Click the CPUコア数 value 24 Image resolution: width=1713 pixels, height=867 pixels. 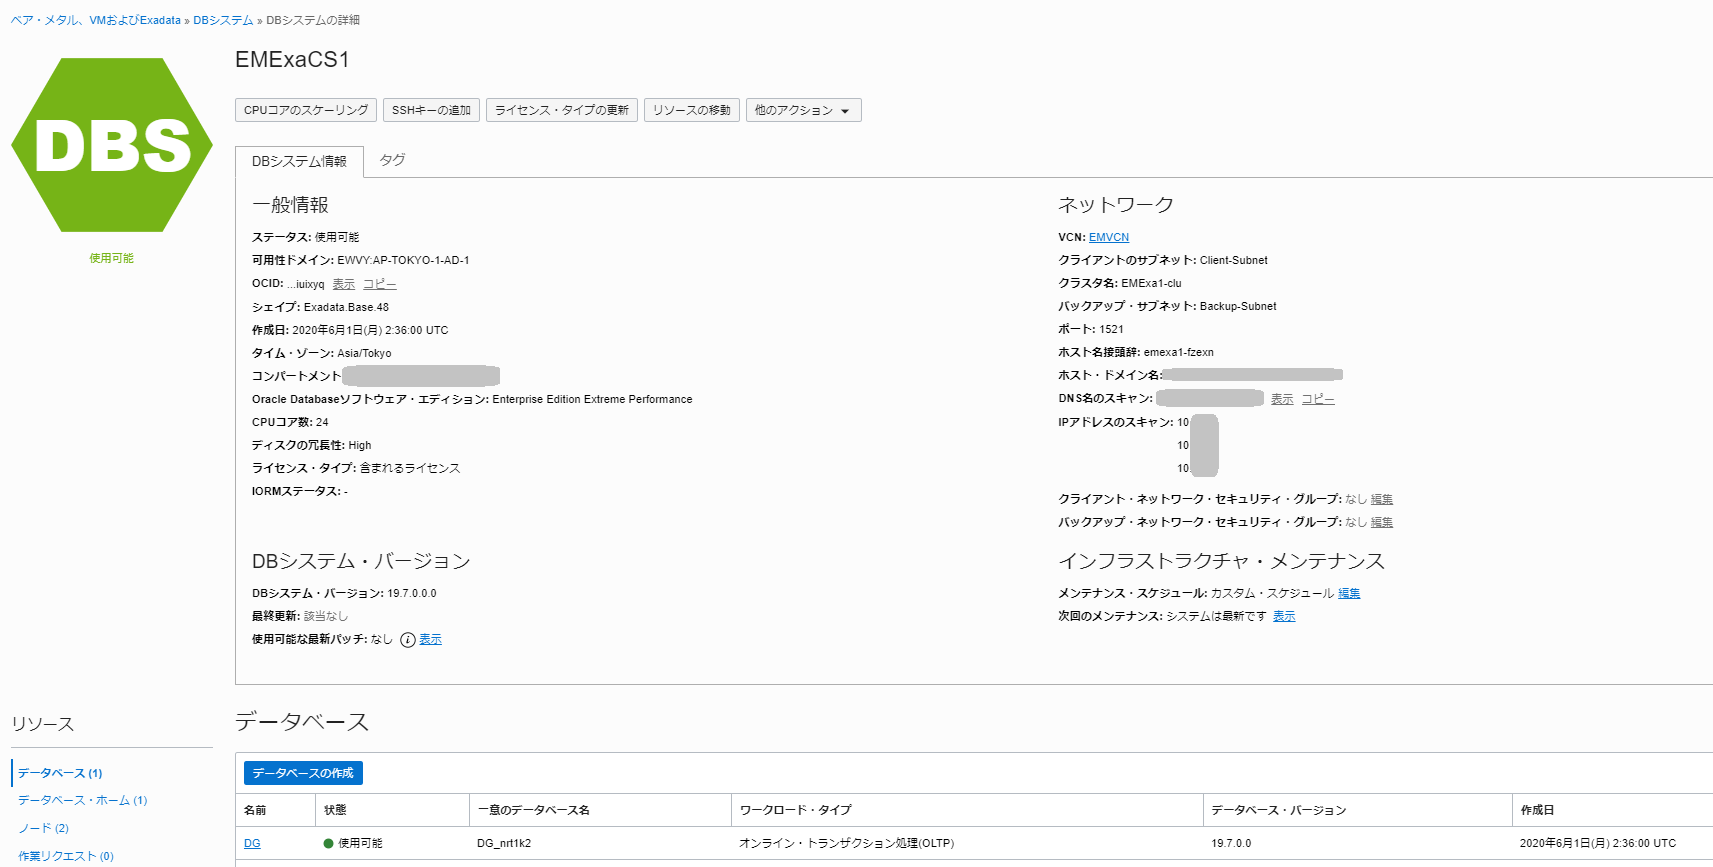(x=322, y=422)
